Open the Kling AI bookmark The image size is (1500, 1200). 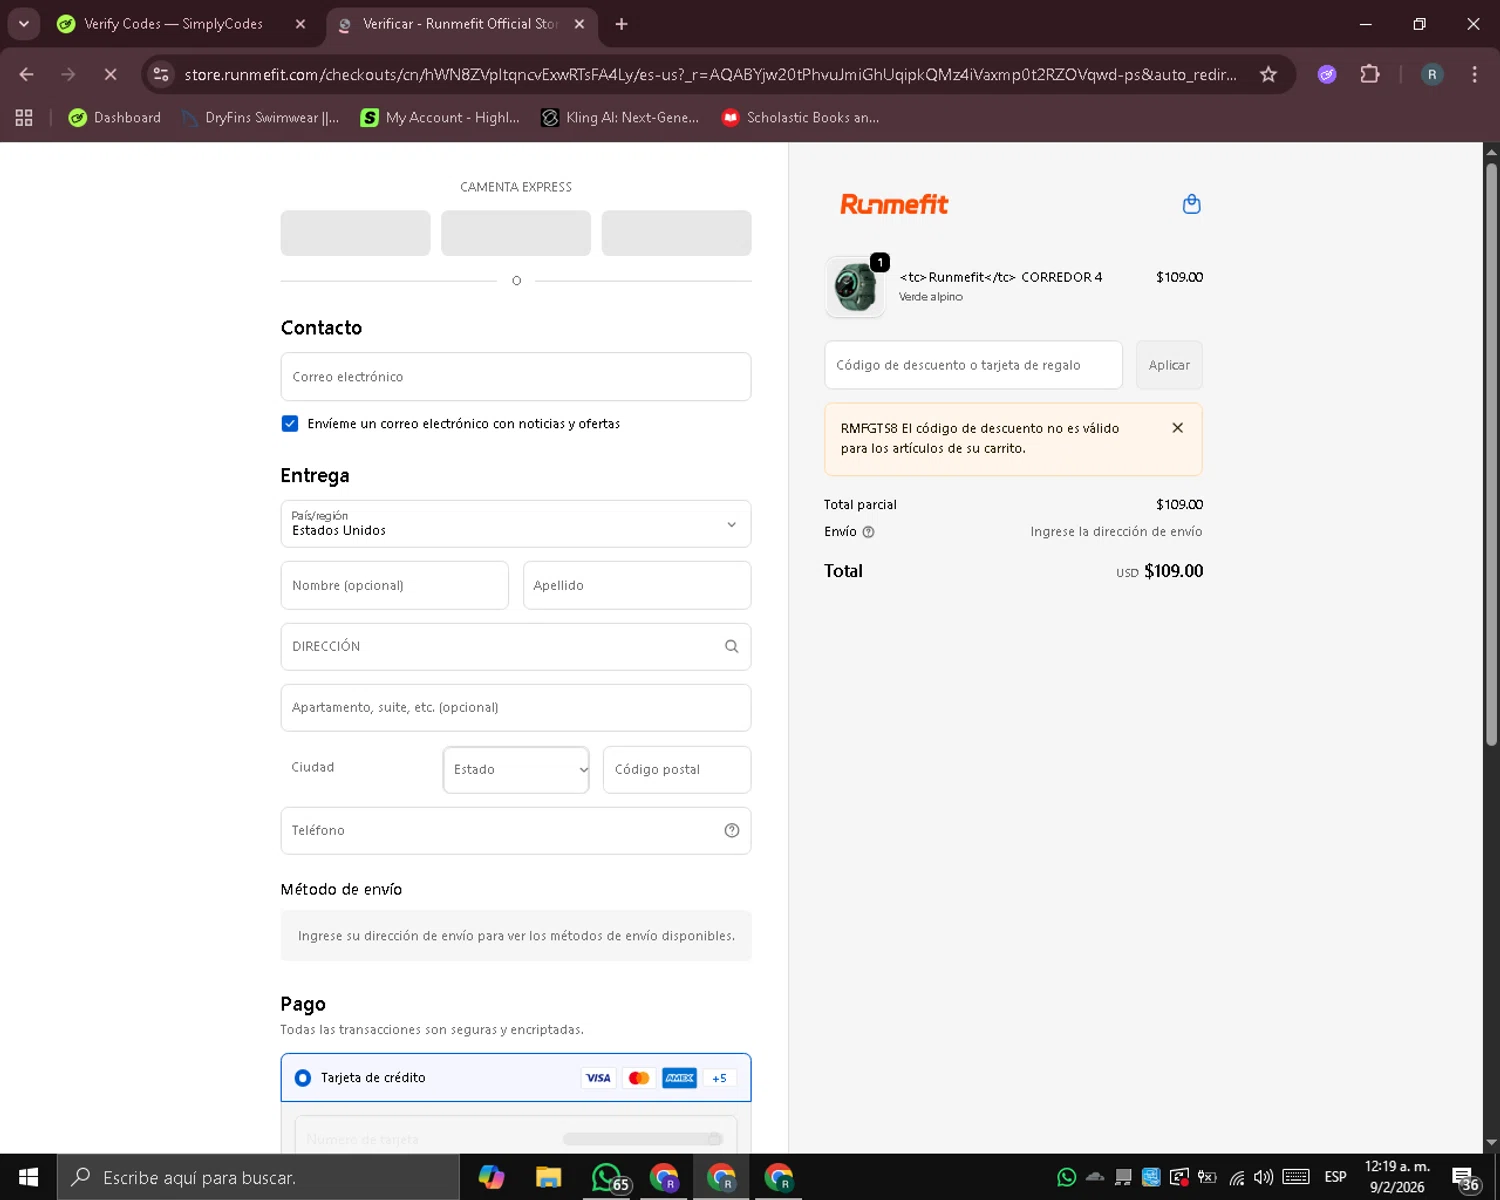click(x=620, y=118)
